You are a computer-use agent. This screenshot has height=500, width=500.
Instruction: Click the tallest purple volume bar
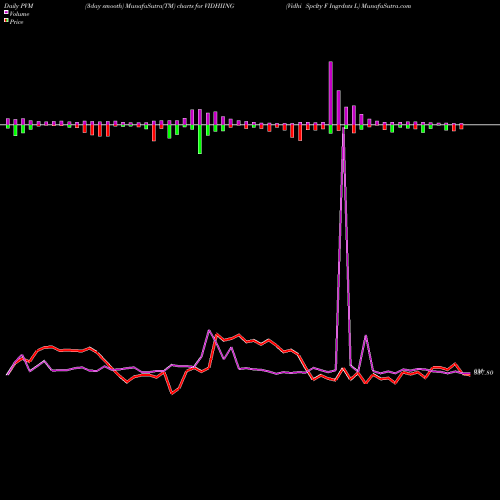click(x=331, y=93)
